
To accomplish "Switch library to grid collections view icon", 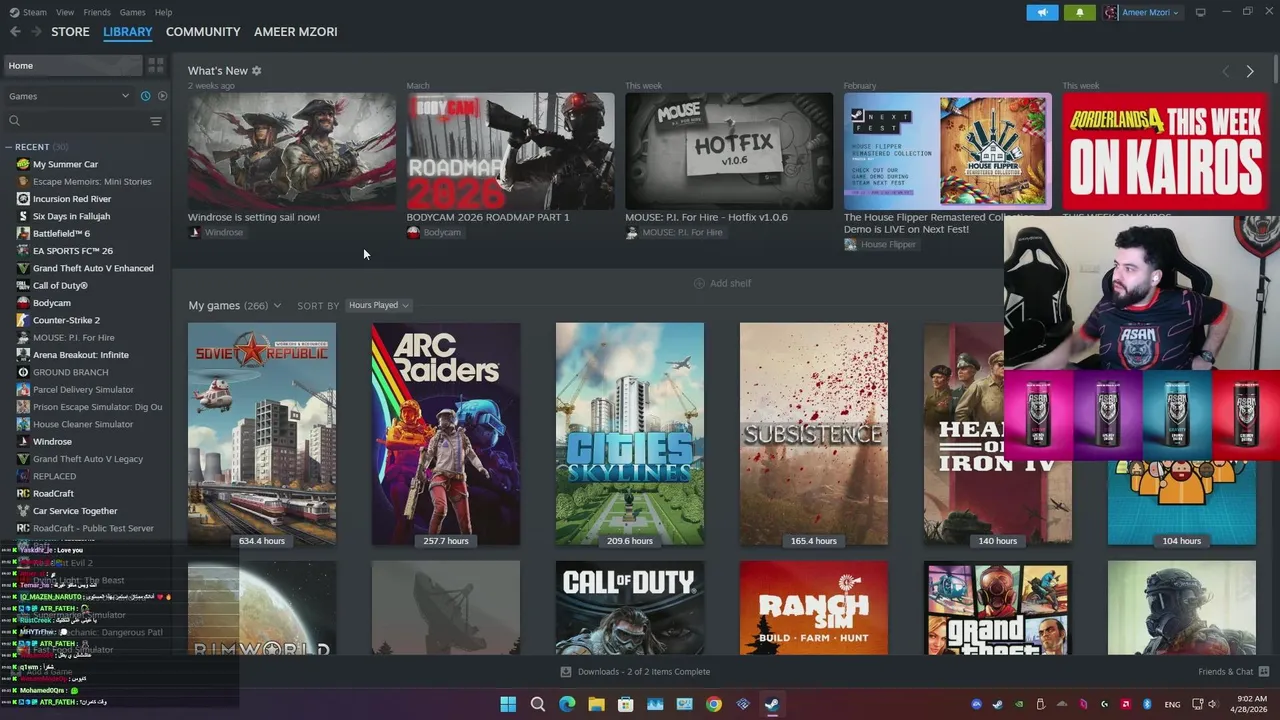I will point(156,66).
